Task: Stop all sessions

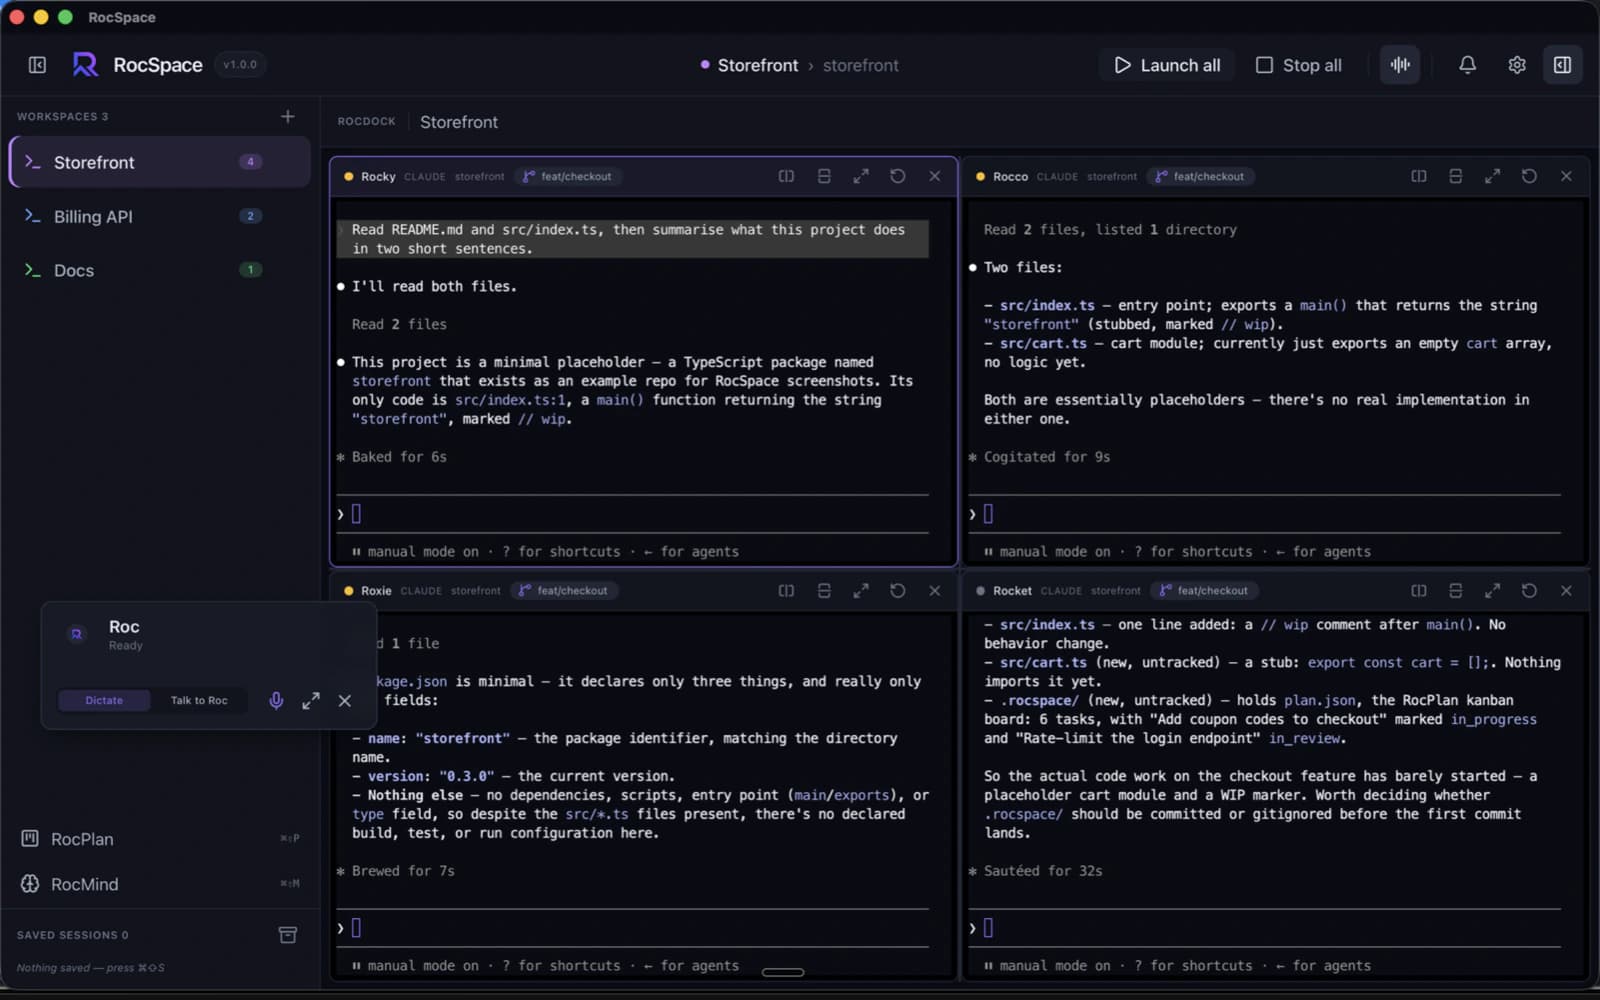Action: click(x=1298, y=65)
